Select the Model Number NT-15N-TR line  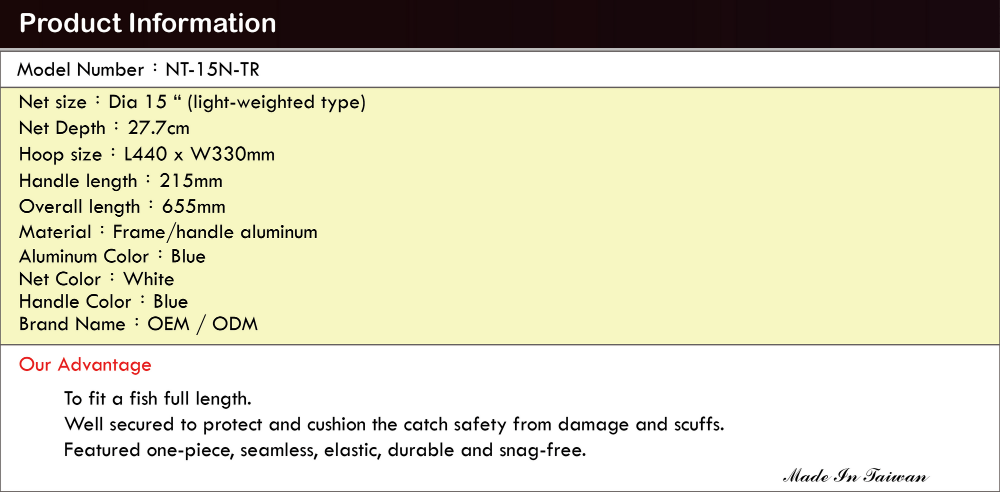tap(138, 70)
